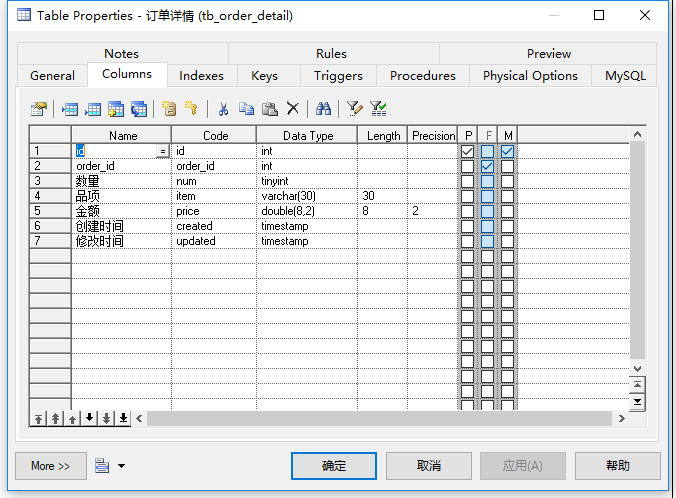Click vertical scrollbar down arrow
The image size is (676, 498).
(x=637, y=369)
